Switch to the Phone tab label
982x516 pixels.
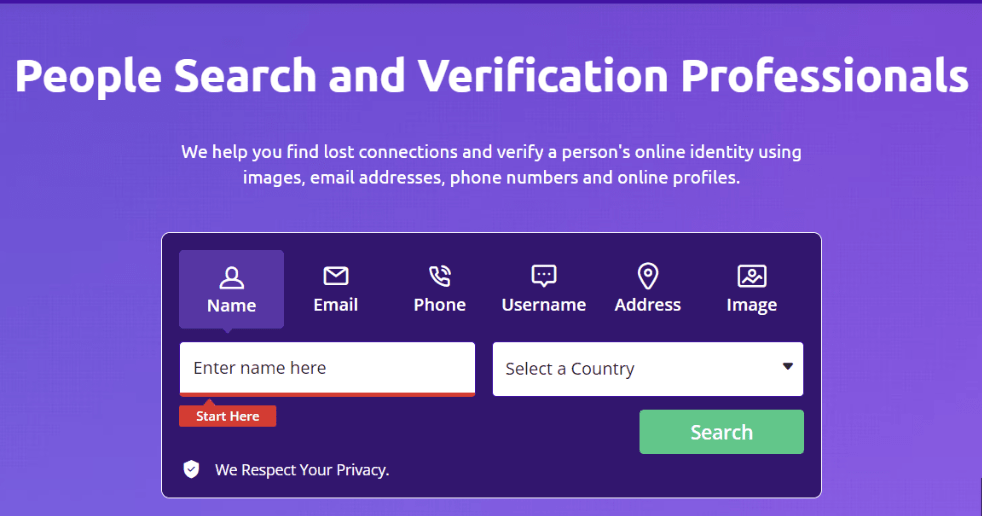tap(440, 305)
